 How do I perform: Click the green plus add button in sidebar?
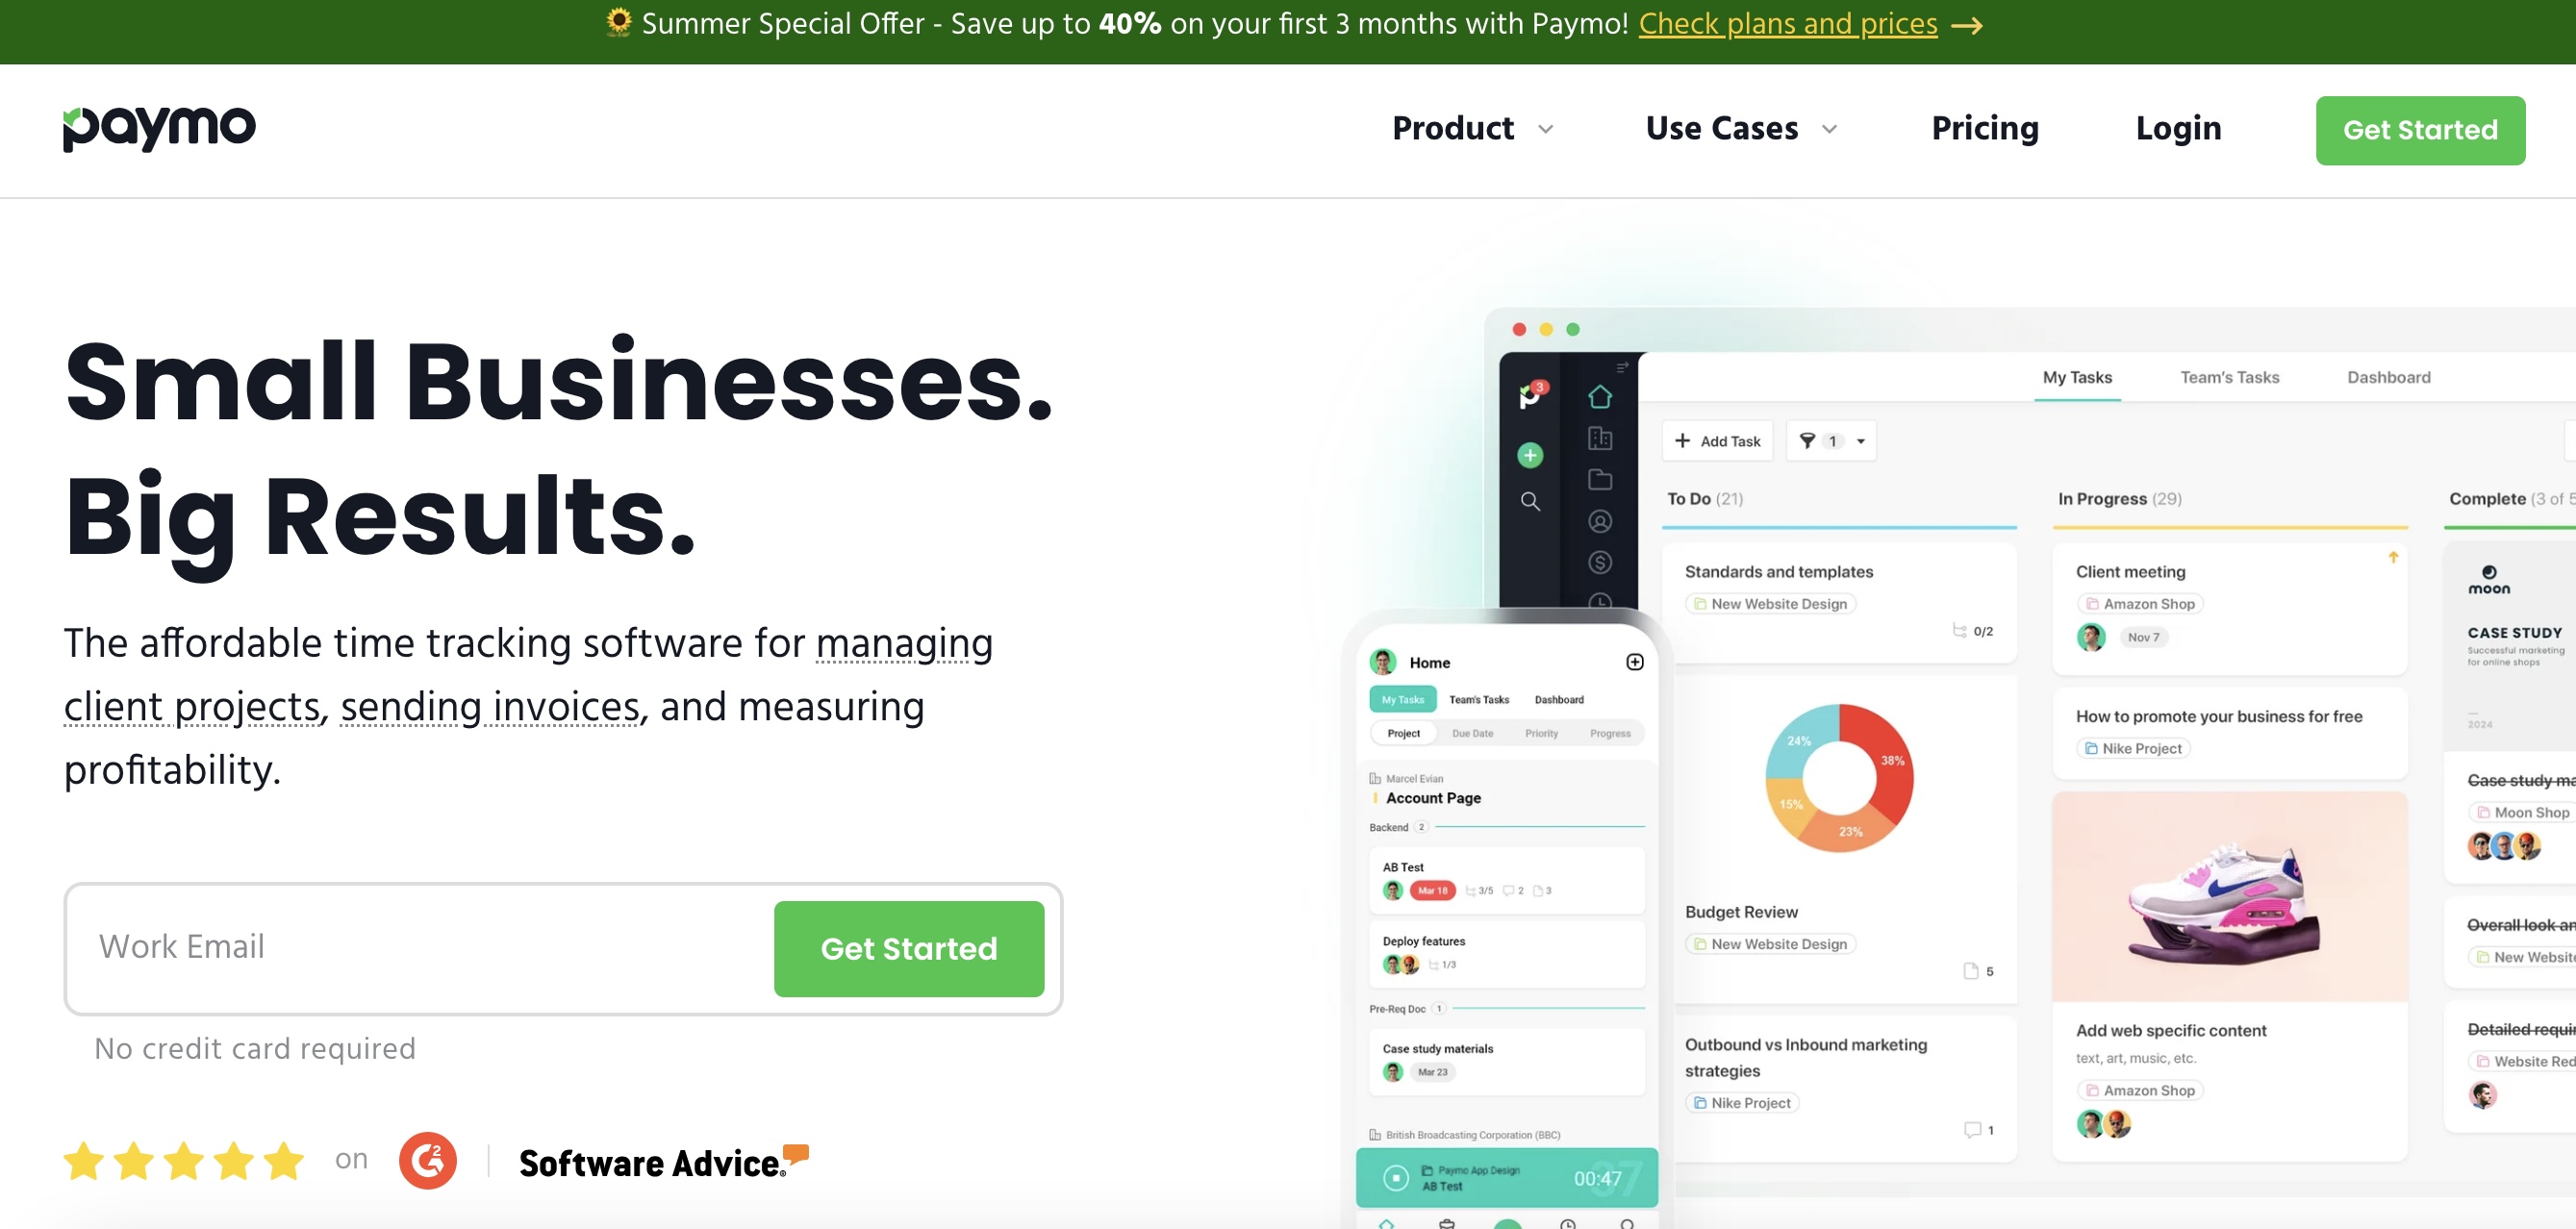(x=1530, y=455)
